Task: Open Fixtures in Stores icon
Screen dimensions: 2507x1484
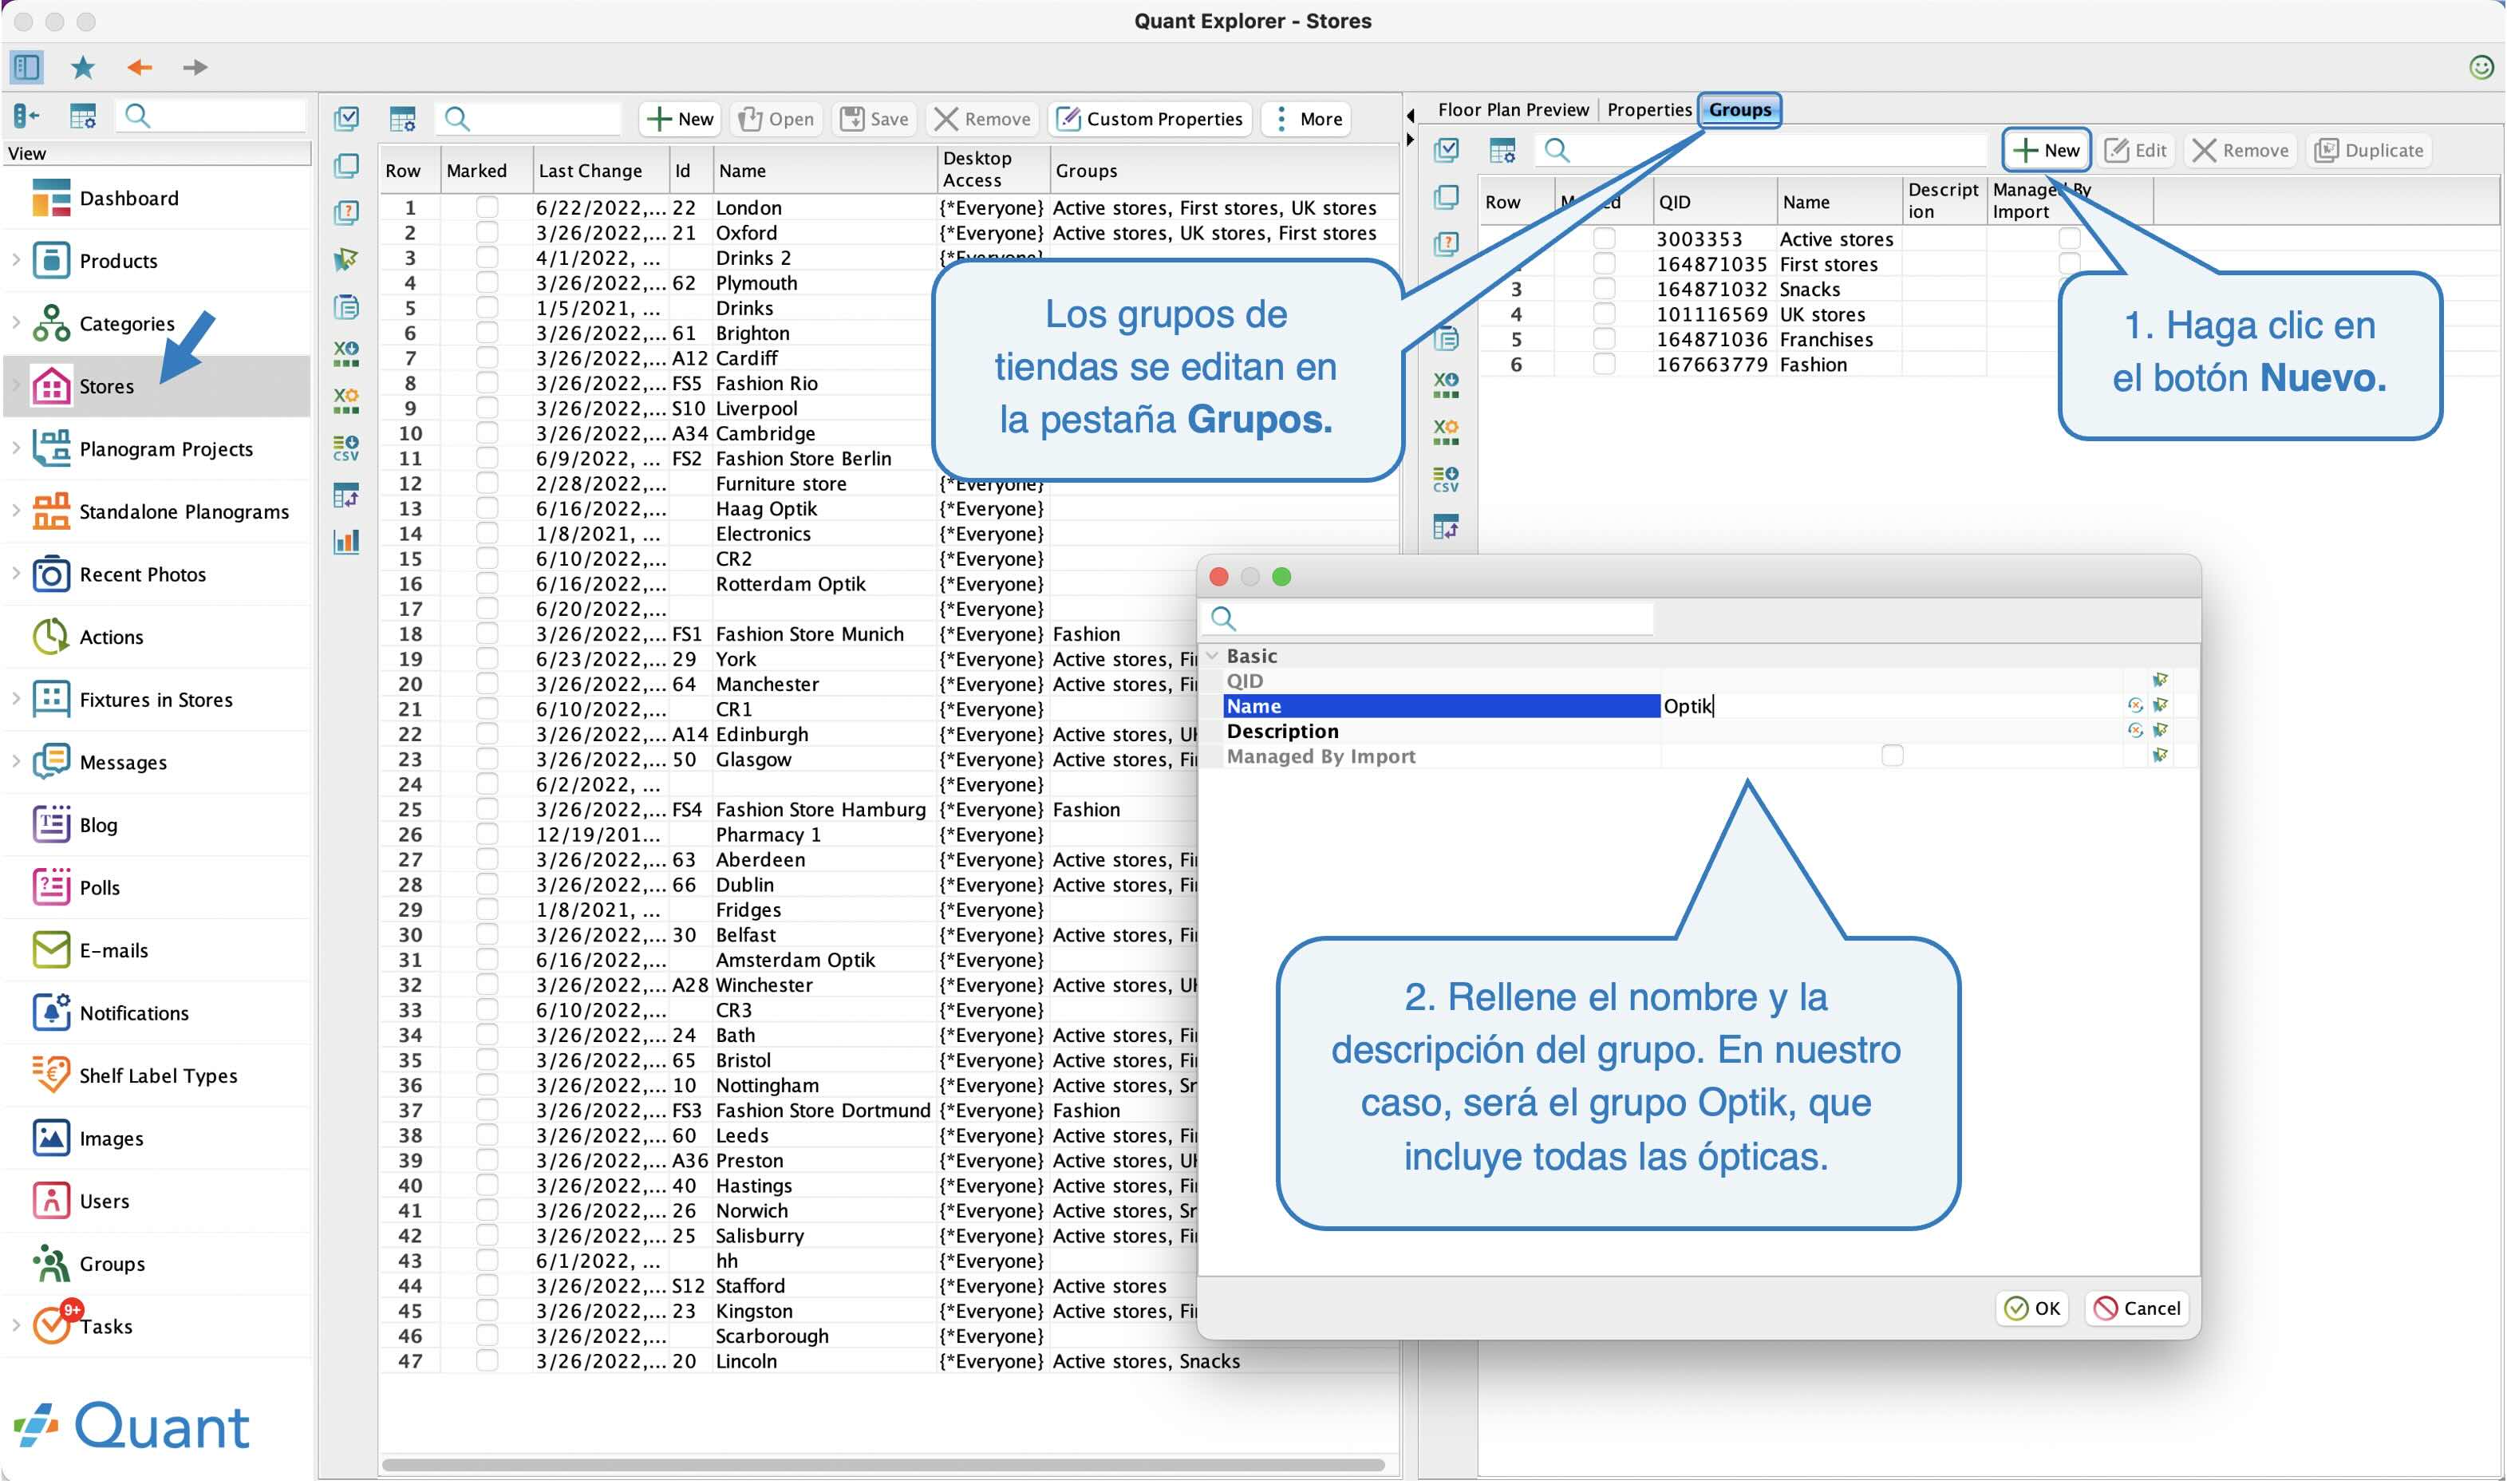Action: coord(51,699)
